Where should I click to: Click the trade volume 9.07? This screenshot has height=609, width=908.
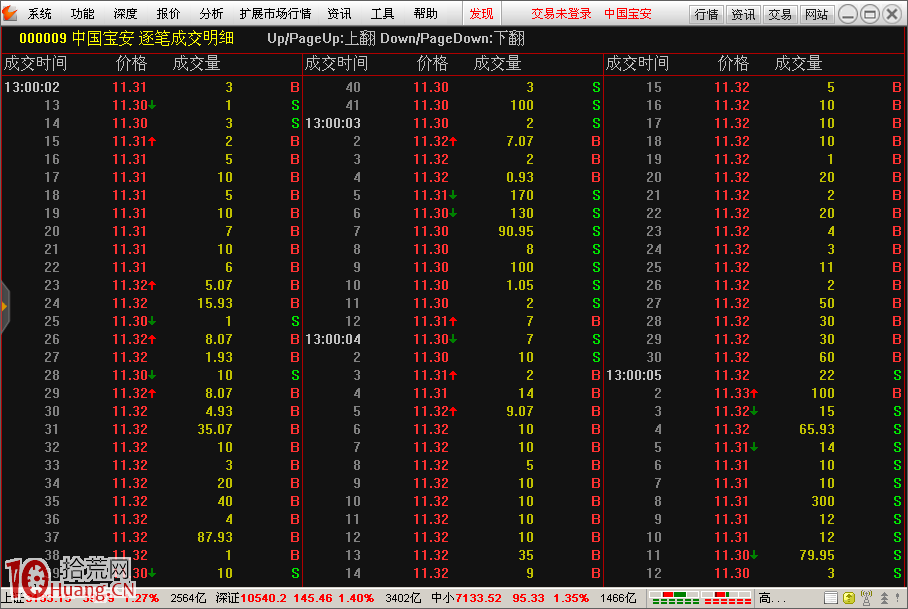click(x=519, y=411)
